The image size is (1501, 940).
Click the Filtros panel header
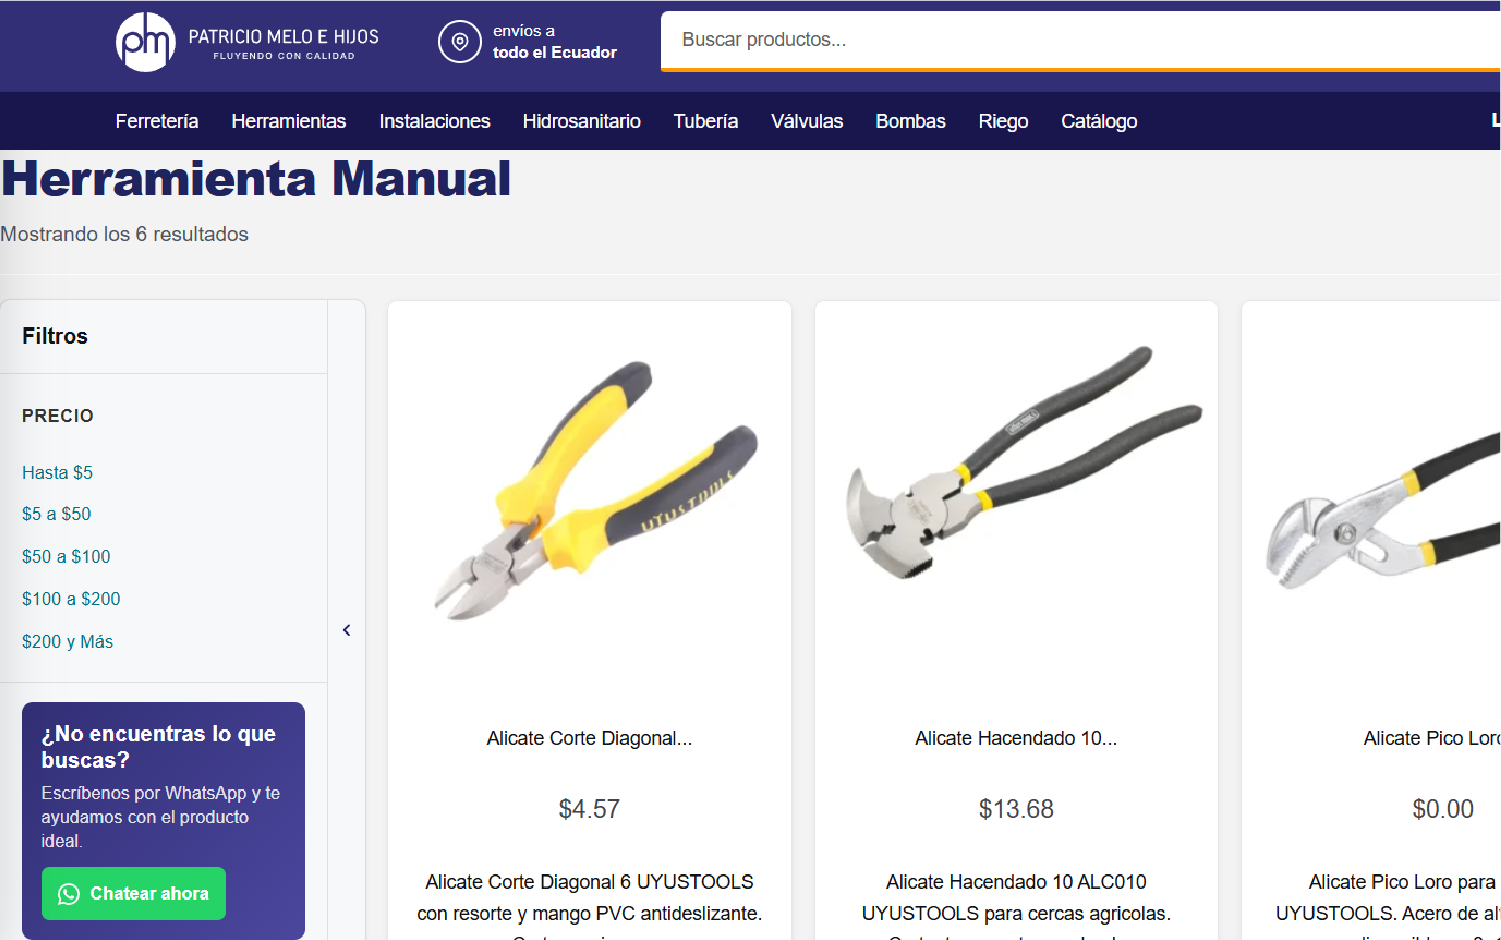tap(55, 336)
